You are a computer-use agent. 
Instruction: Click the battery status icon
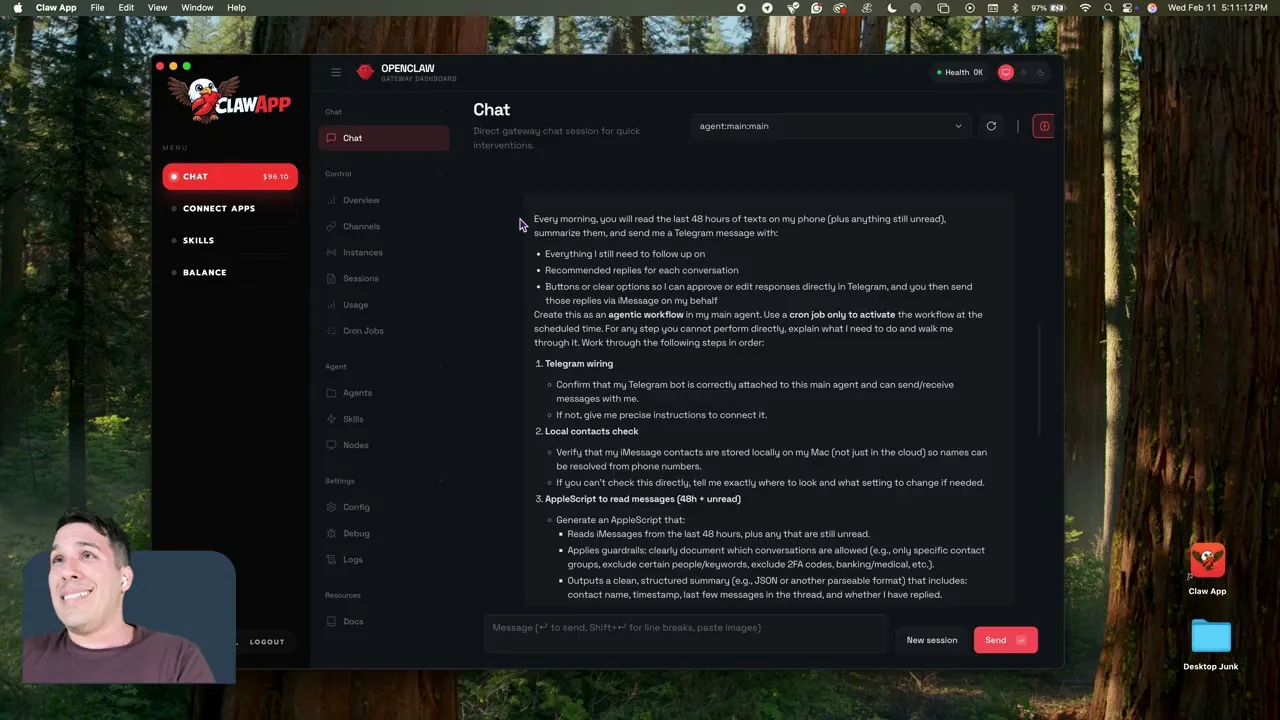click(1059, 8)
